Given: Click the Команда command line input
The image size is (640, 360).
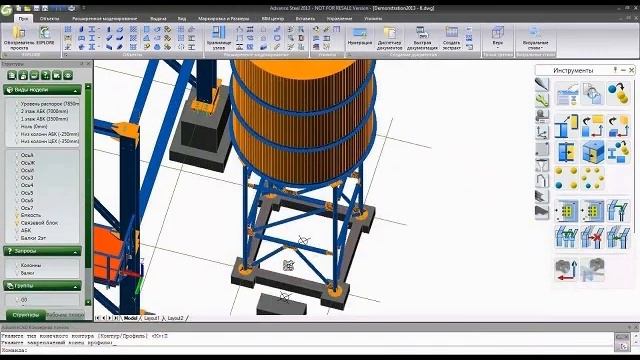Looking at the screenshot, I should click(x=306, y=350).
